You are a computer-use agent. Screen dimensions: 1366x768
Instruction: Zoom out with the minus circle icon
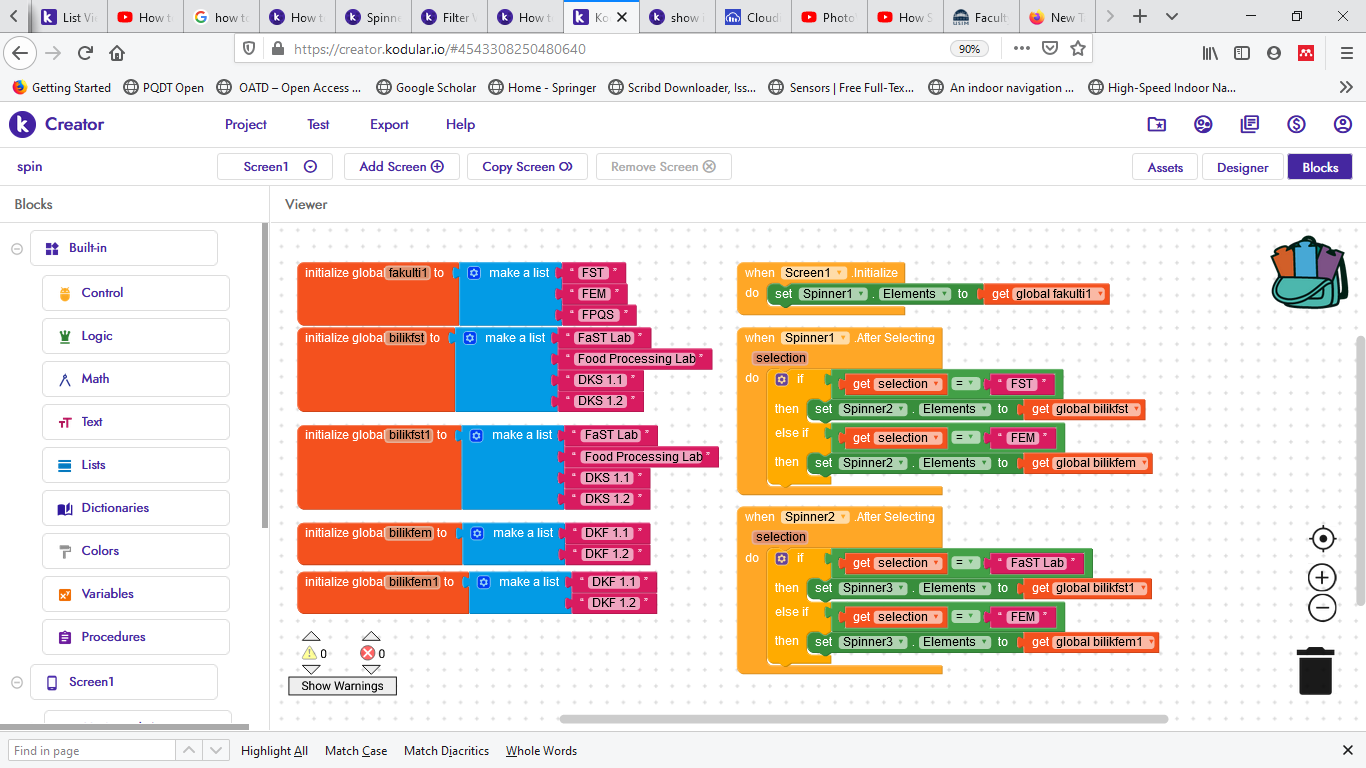pos(1322,607)
